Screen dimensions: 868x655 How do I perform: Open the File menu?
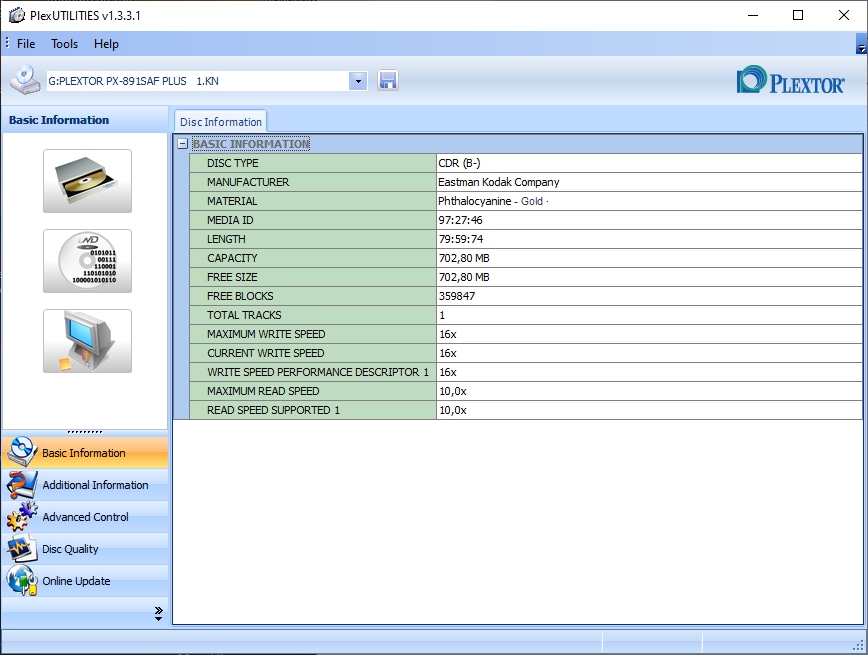click(26, 44)
